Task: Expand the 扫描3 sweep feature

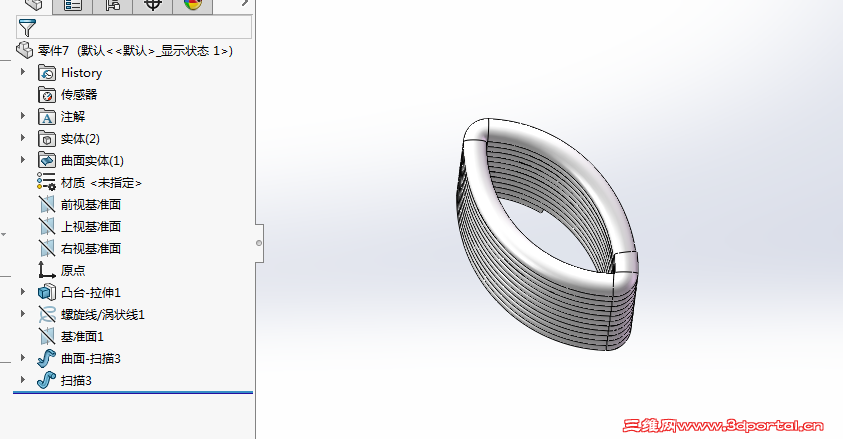Action: pos(23,380)
